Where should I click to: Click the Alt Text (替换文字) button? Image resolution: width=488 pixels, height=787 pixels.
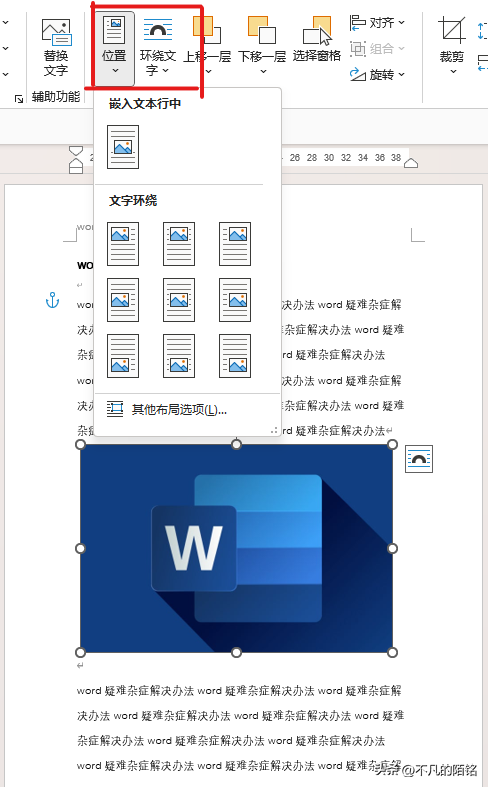[x=56, y=47]
